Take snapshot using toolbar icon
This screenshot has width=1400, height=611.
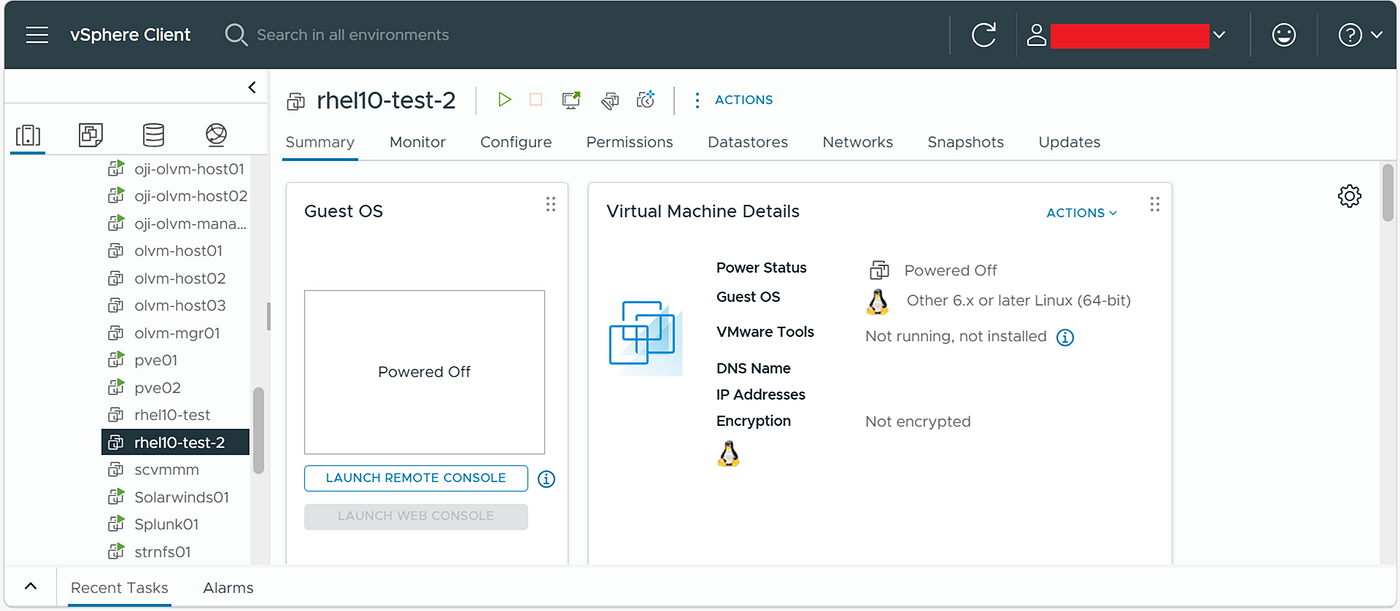coord(646,100)
